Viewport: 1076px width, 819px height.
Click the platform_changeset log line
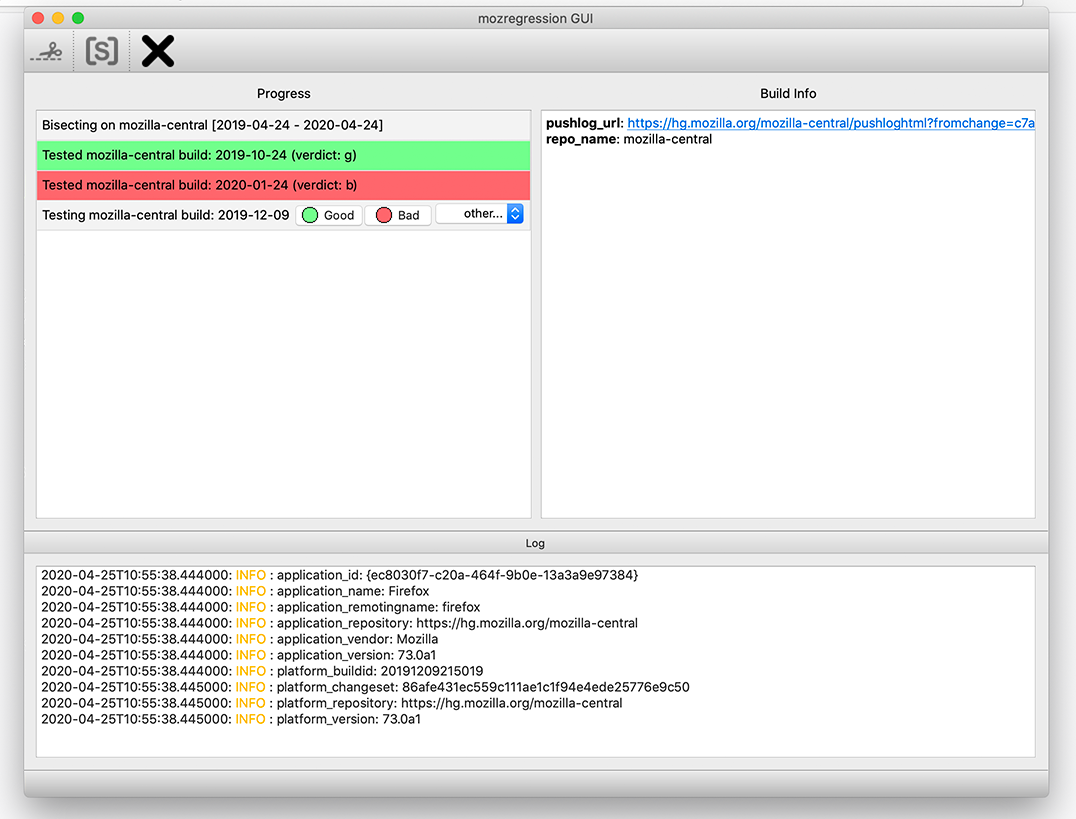[x=364, y=687]
